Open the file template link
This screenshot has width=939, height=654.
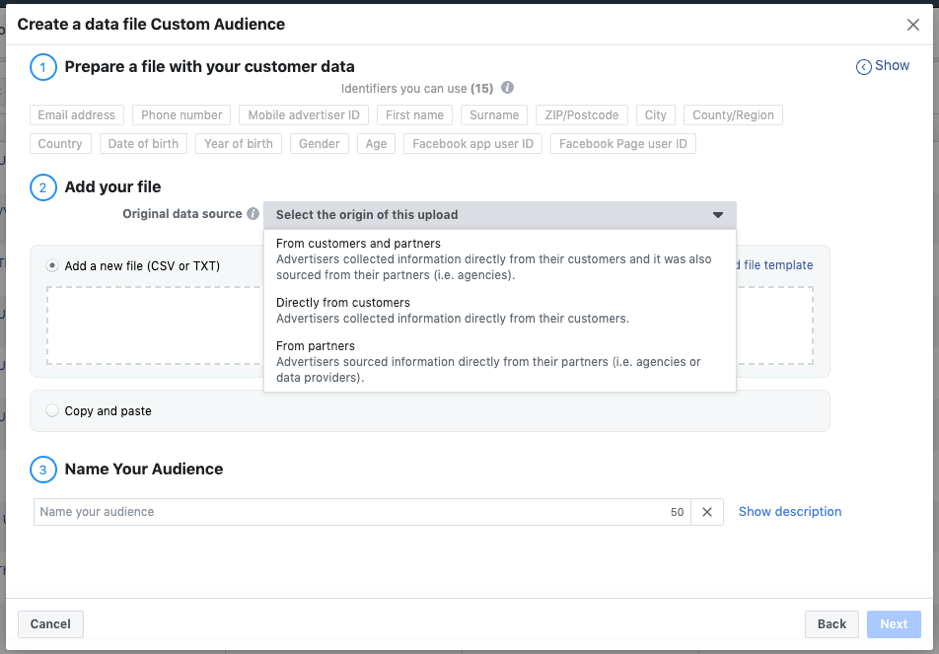pyautogui.click(x=774, y=265)
